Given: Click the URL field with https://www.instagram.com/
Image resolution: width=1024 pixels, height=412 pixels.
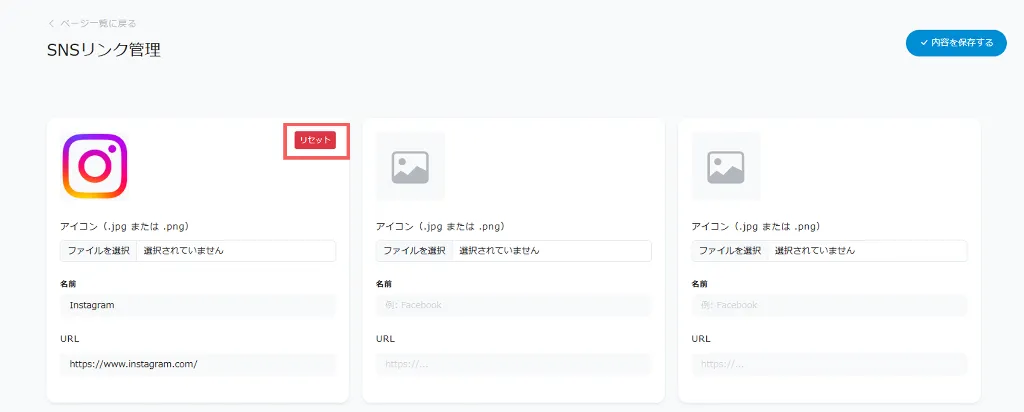Looking at the screenshot, I should 198,364.
